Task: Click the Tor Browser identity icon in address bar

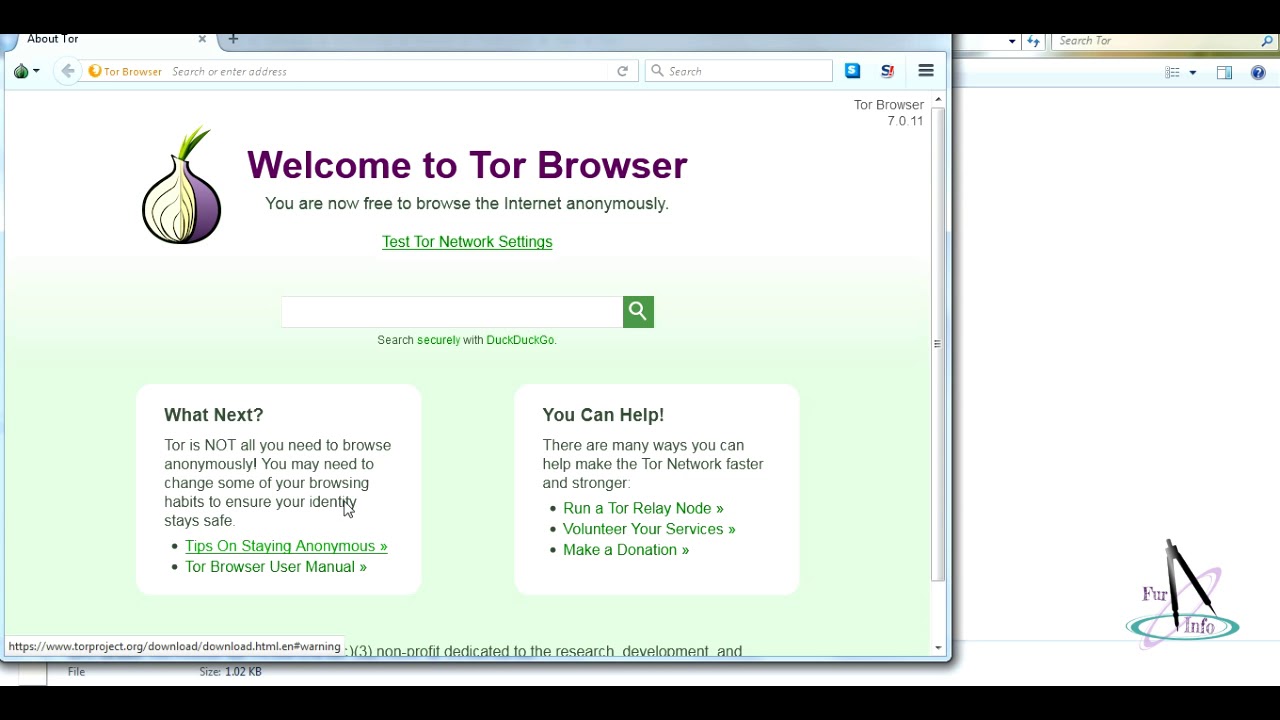Action: [x=125, y=71]
